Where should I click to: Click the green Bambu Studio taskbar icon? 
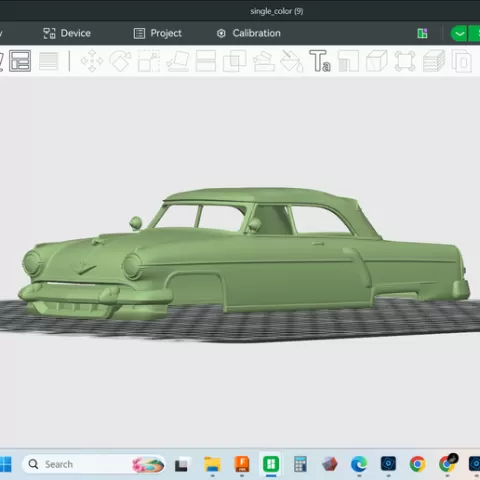point(271,464)
